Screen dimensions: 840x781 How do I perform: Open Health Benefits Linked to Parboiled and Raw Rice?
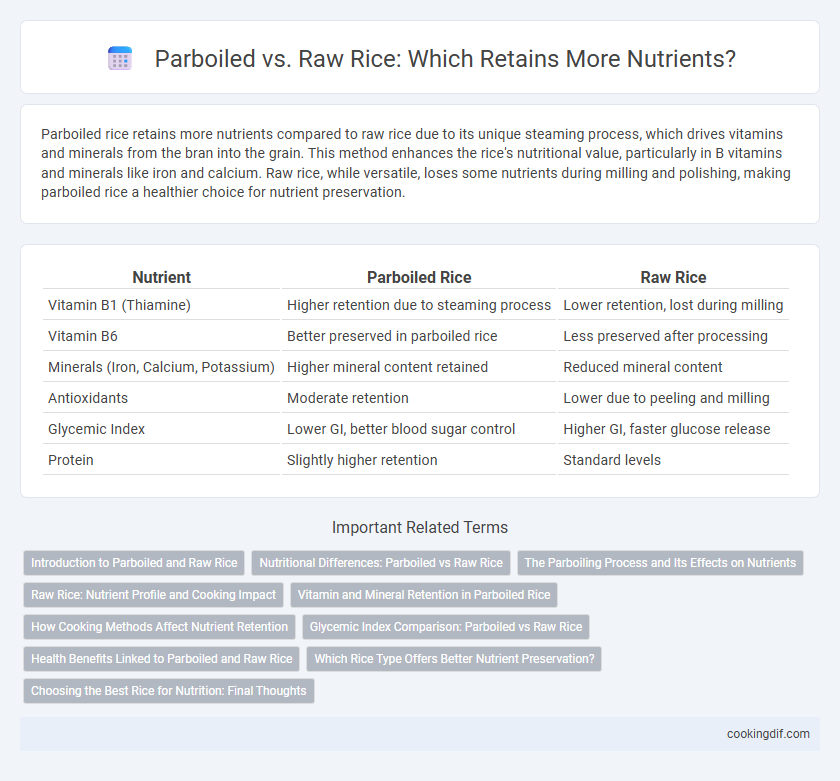click(x=161, y=659)
